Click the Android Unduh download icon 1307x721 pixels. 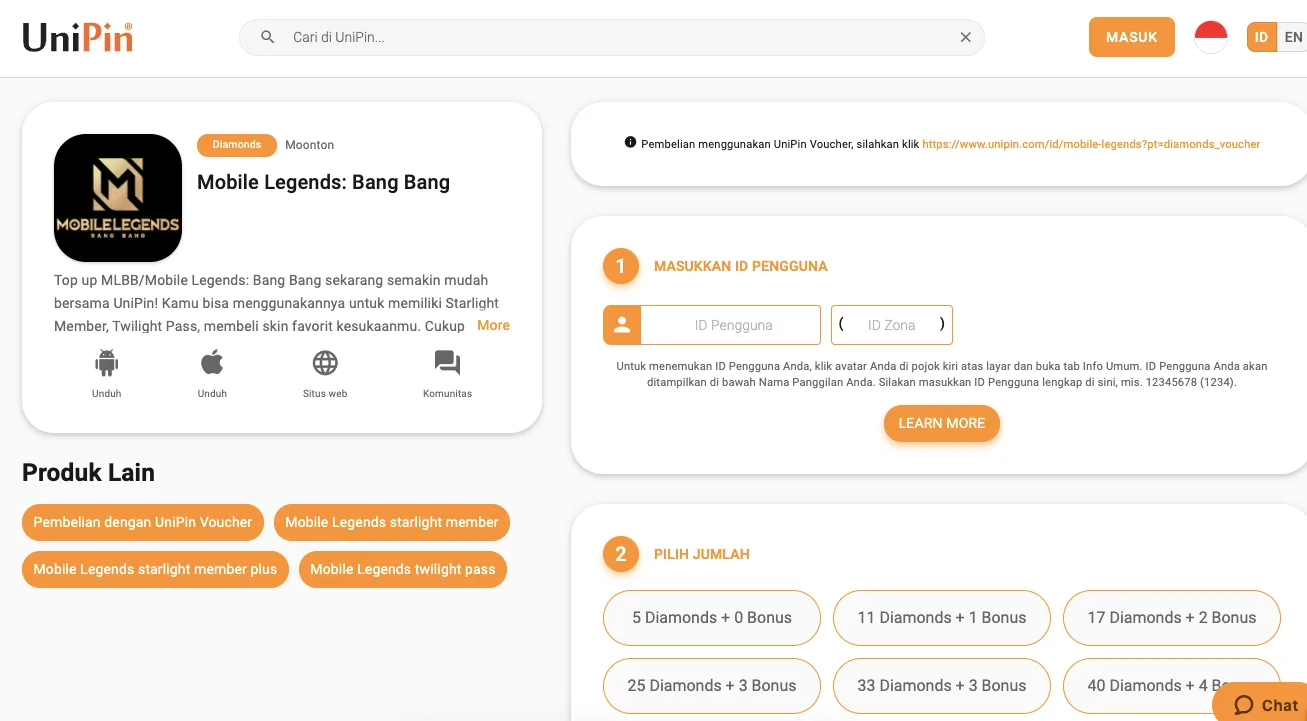[x=106, y=362]
